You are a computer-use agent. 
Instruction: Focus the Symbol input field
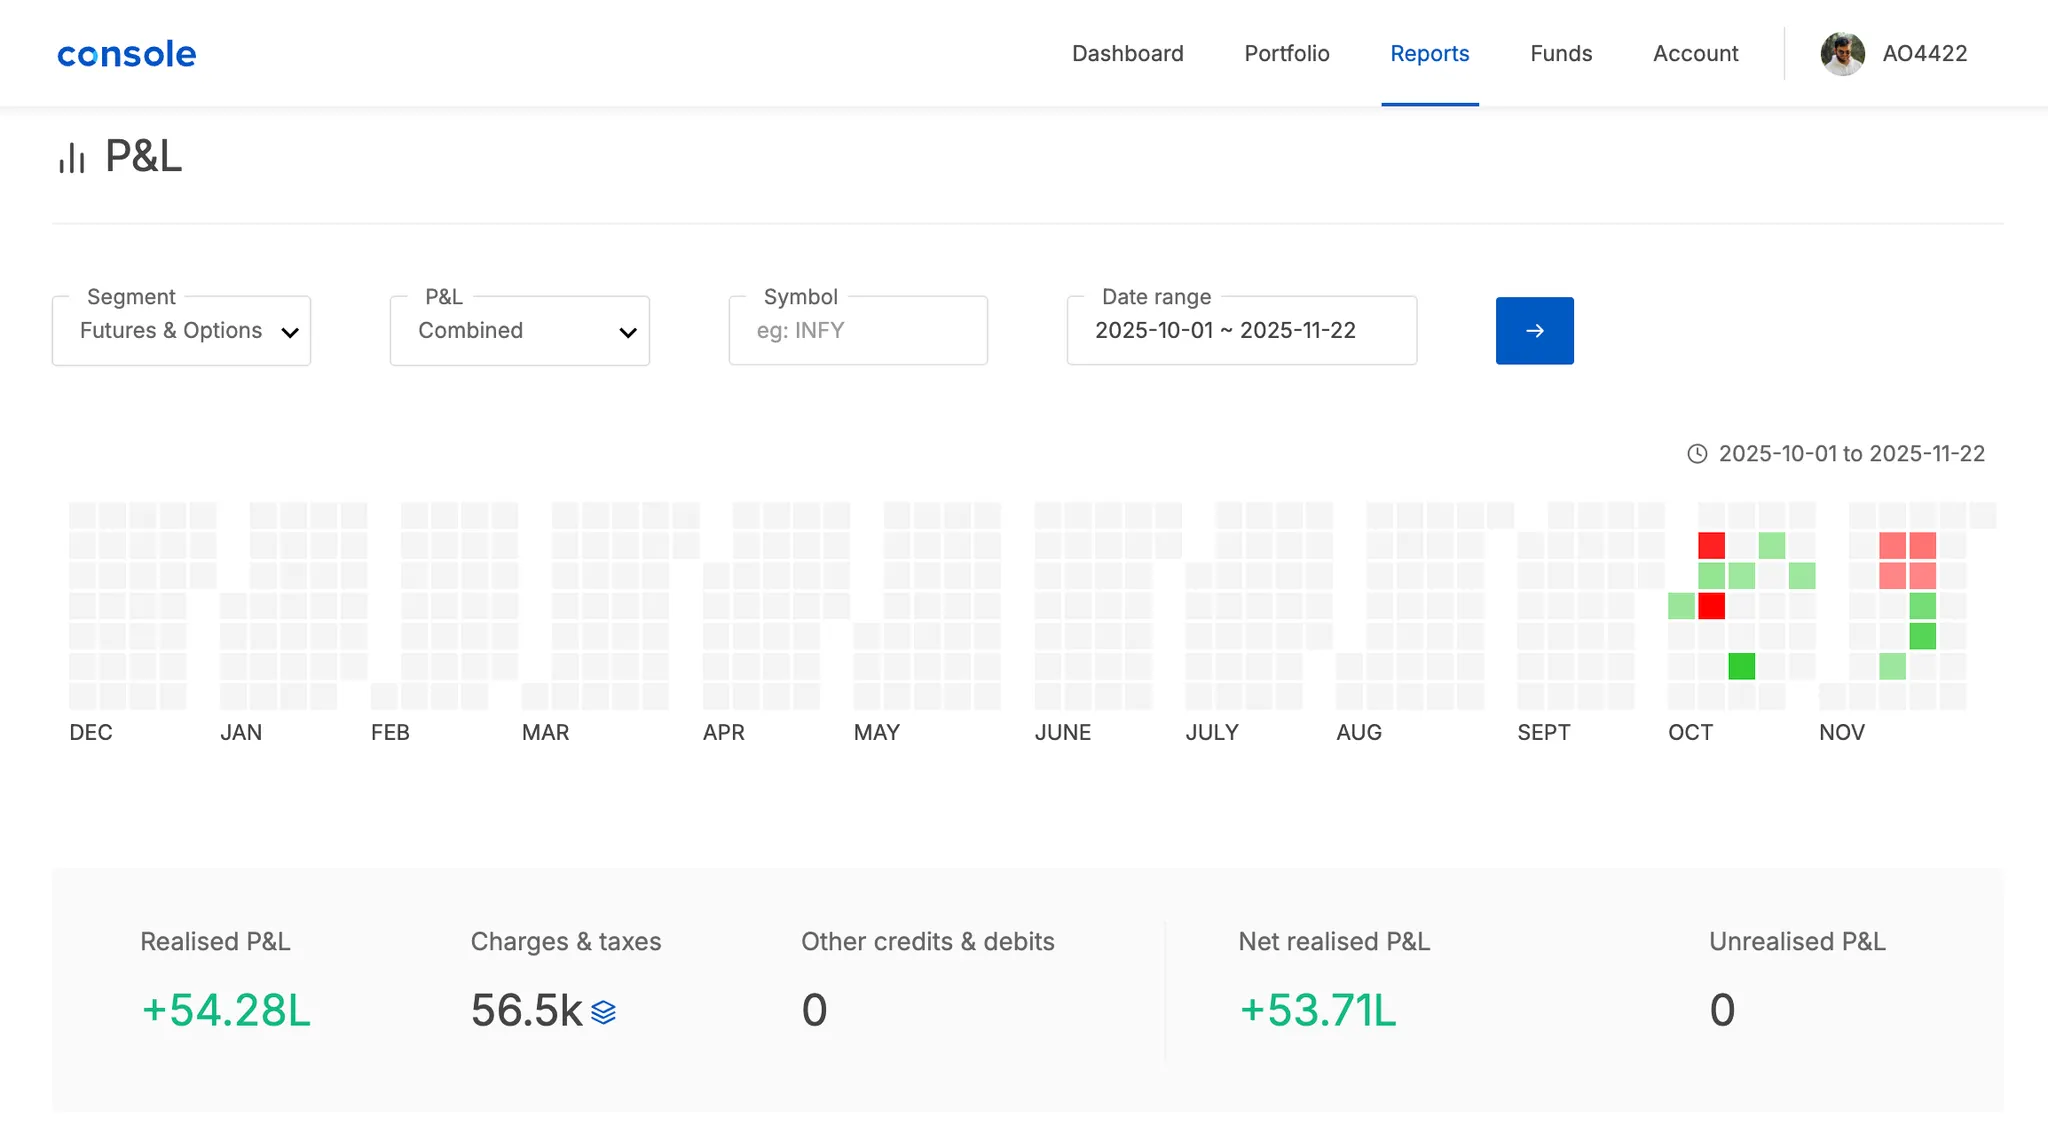858,331
